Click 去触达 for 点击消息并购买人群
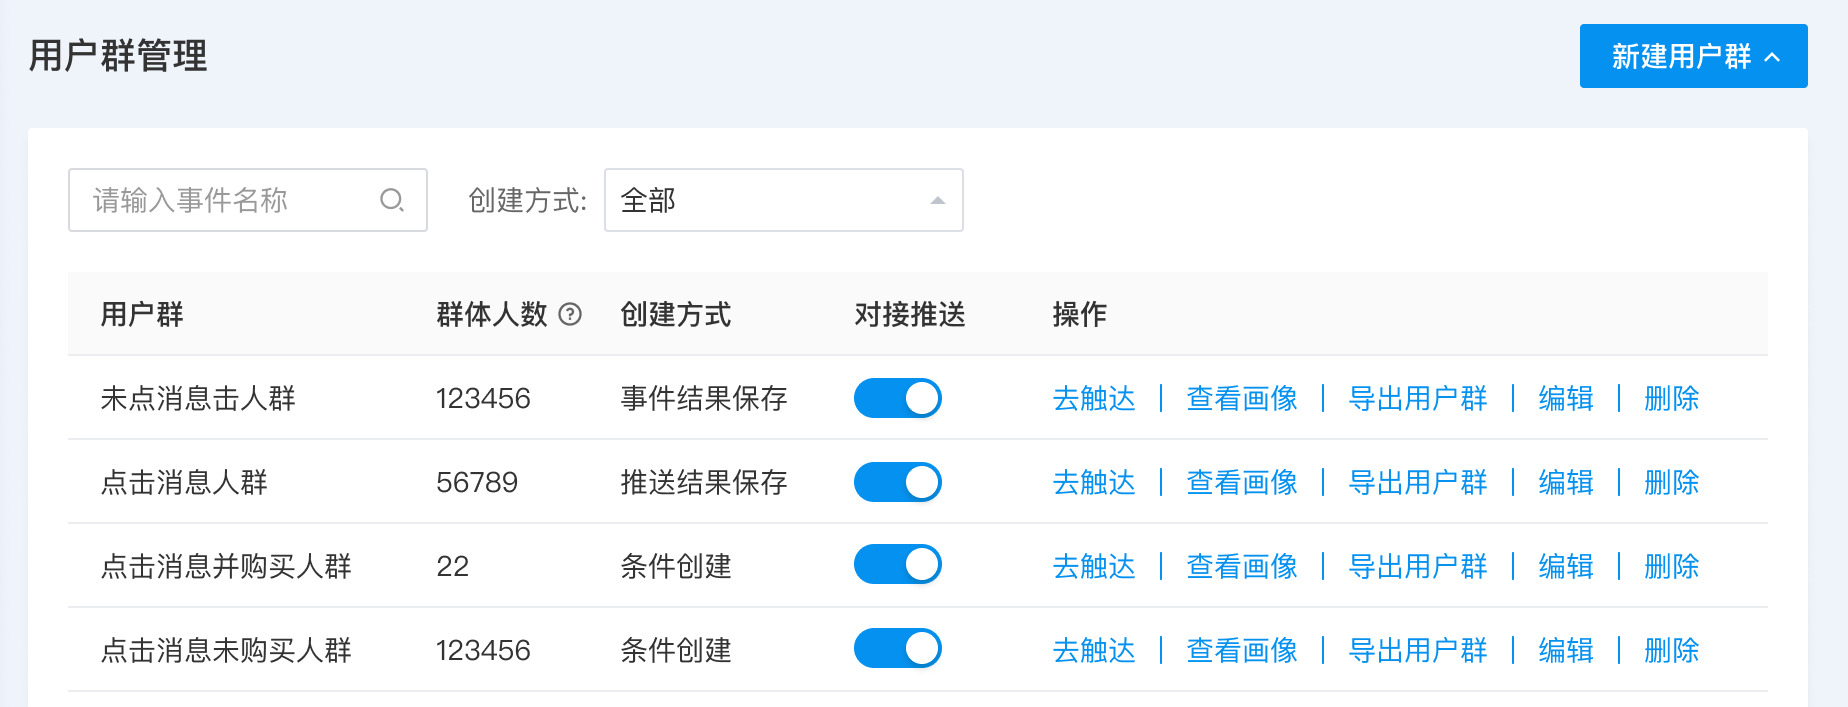This screenshot has width=1848, height=707. [x=1094, y=566]
